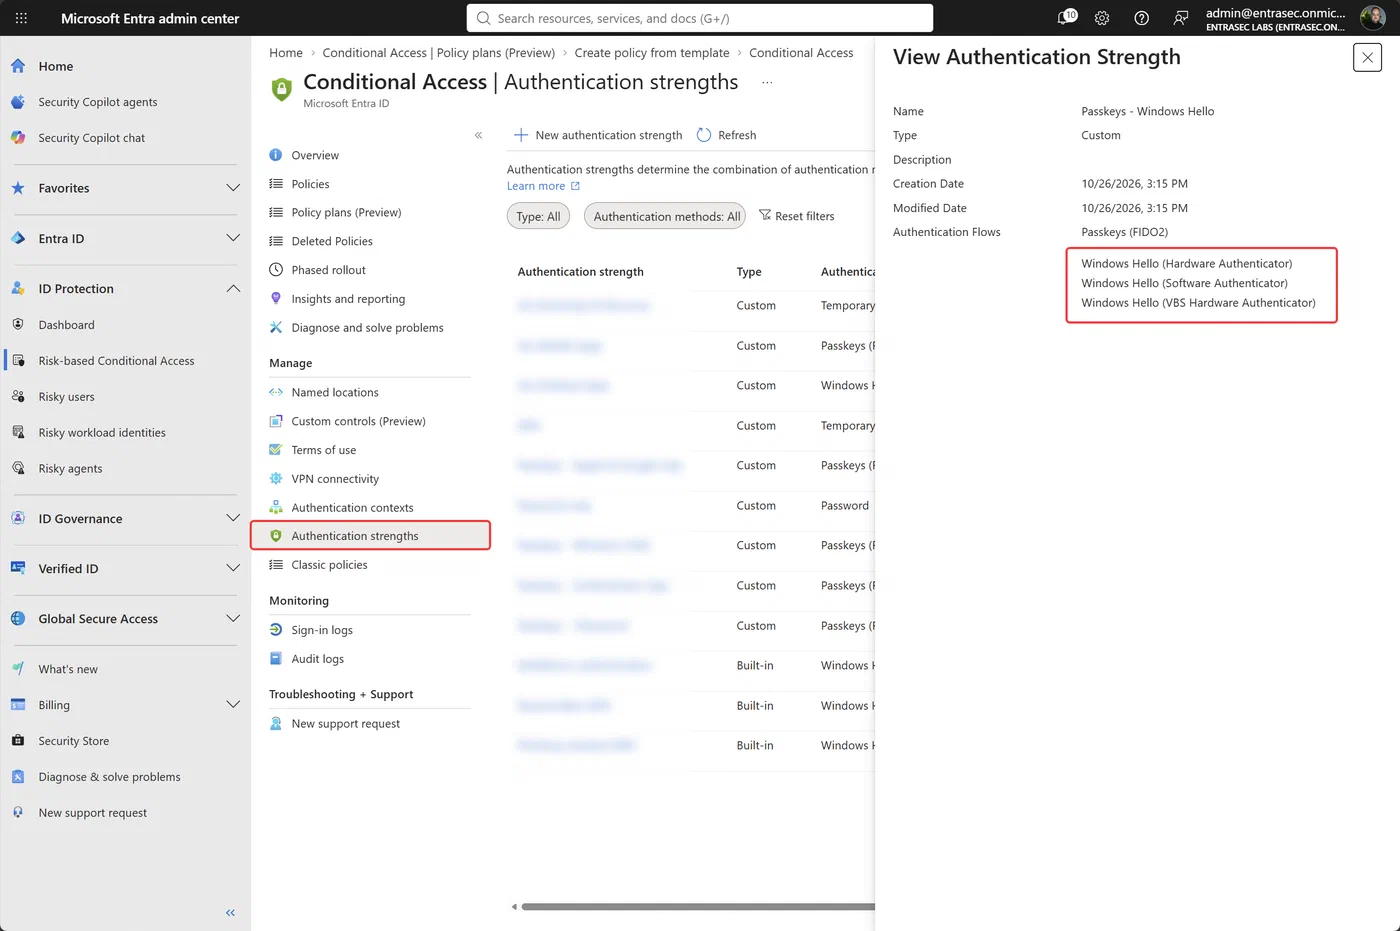This screenshot has width=1400, height=931.
Task: Sort by Authentication strength column header
Action: (581, 272)
